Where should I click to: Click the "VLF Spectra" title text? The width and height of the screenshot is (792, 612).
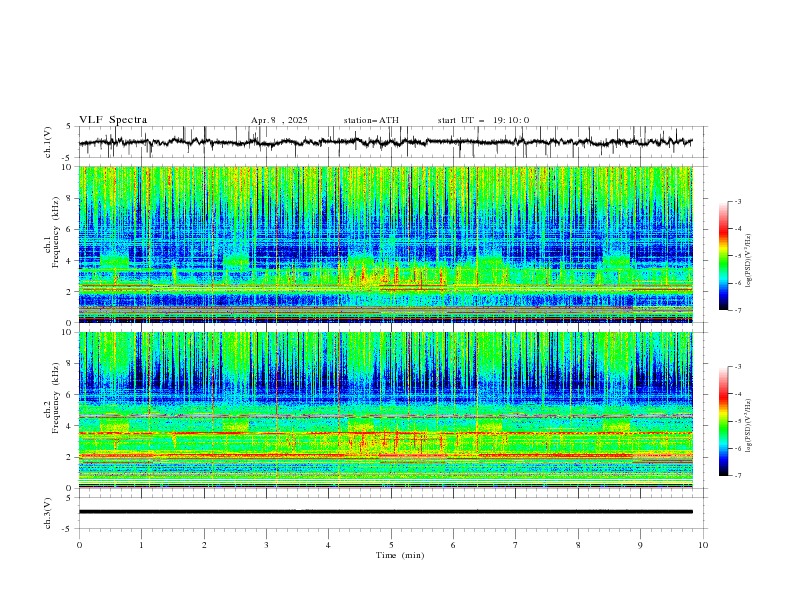coord(113,120)
